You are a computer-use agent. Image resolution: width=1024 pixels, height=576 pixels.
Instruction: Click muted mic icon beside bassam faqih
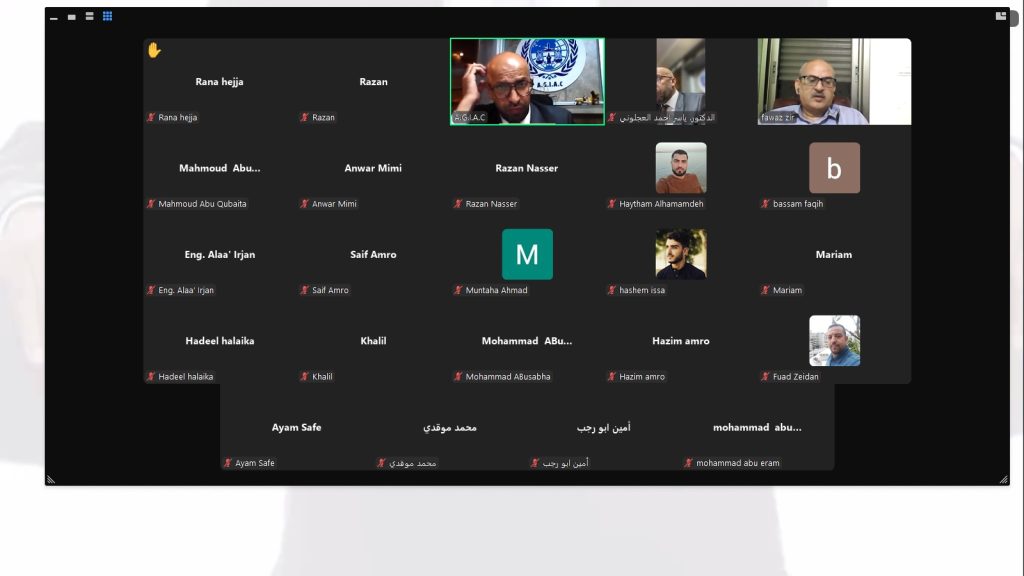point(765,204)
